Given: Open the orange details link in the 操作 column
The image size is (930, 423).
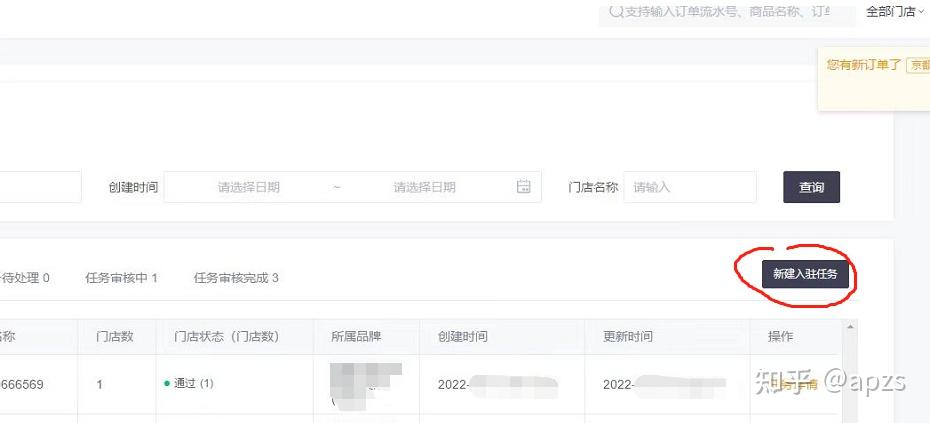Looking at the screenshot, I should coord(793,384).
